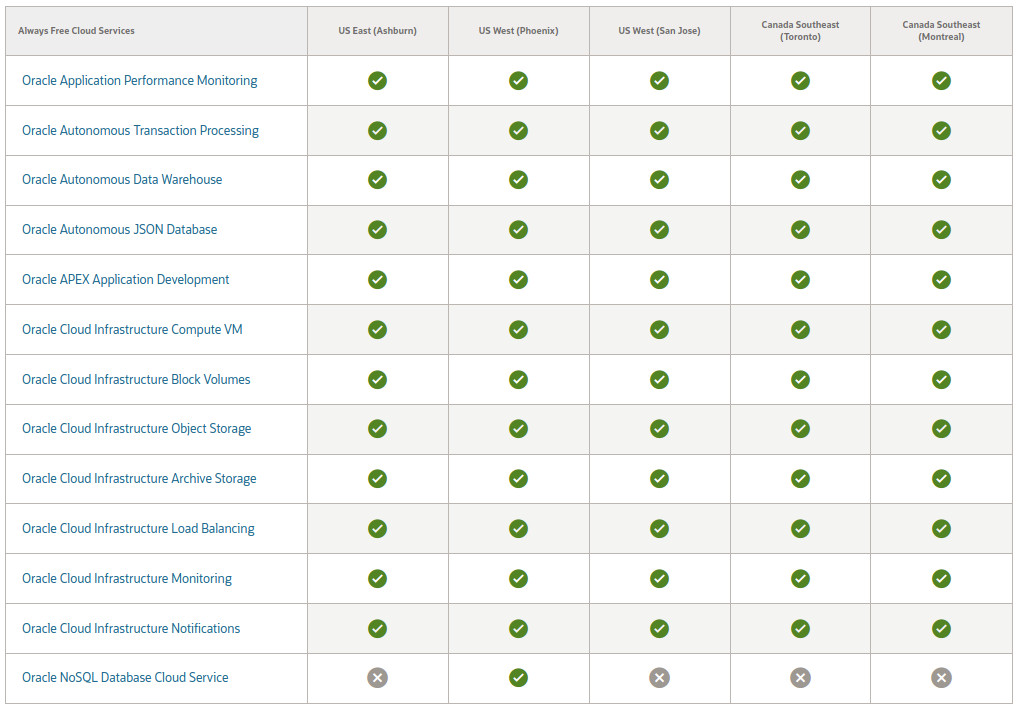Open Oracle APEX Application Development link
Screen dimensions: 1020x711
point(126,280)
